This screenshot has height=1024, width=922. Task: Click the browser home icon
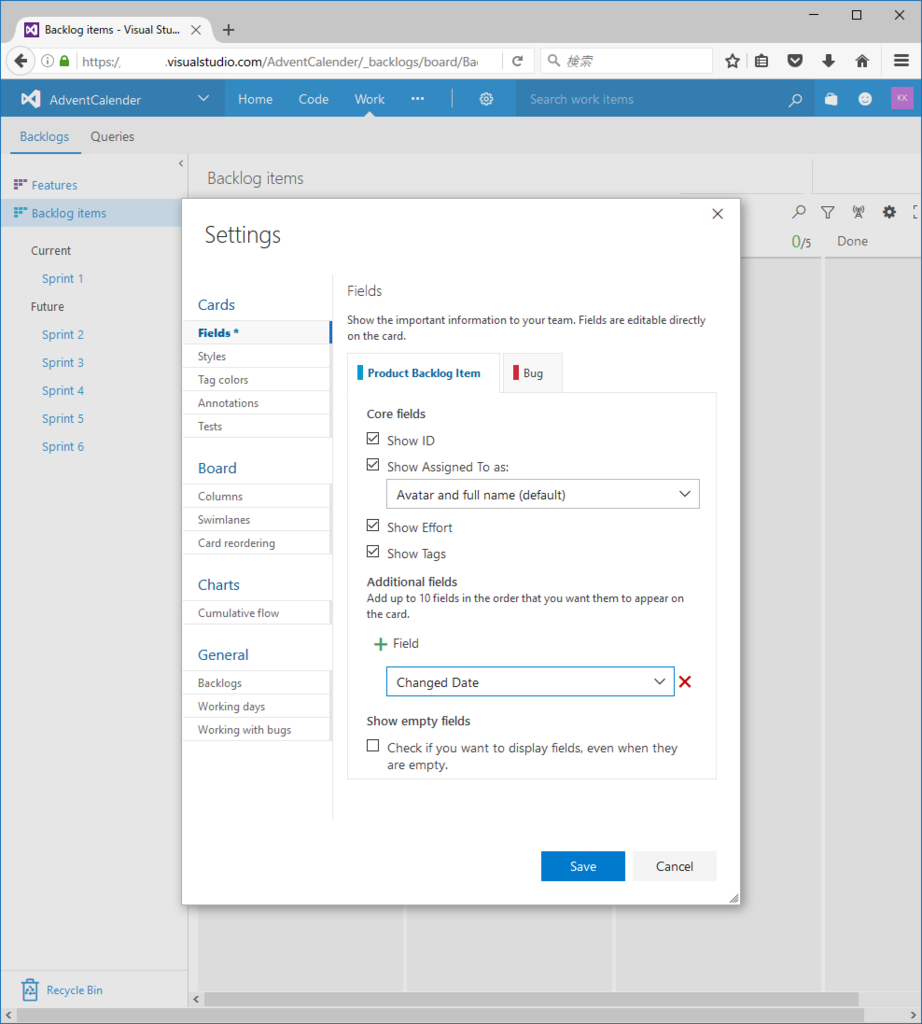[x=862, y=61]
